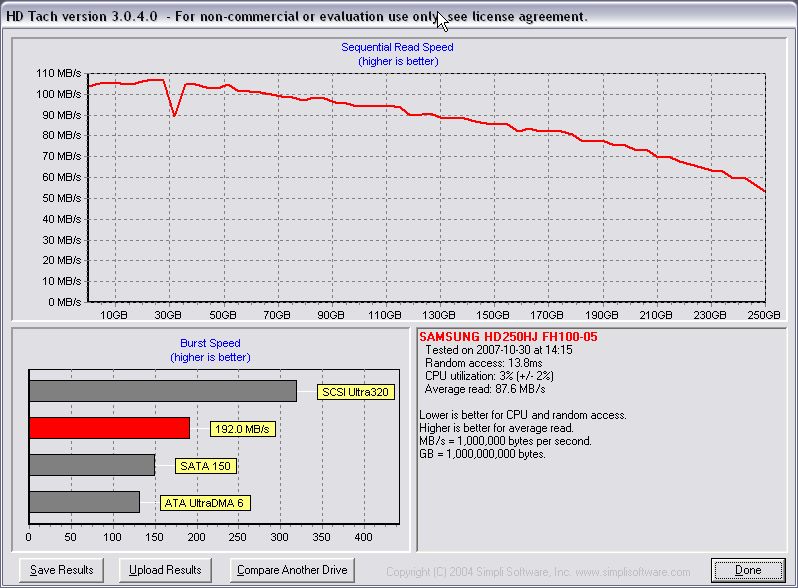
Task: Select the gray SCSI Ultra320 bar
Action: [163, 391]
